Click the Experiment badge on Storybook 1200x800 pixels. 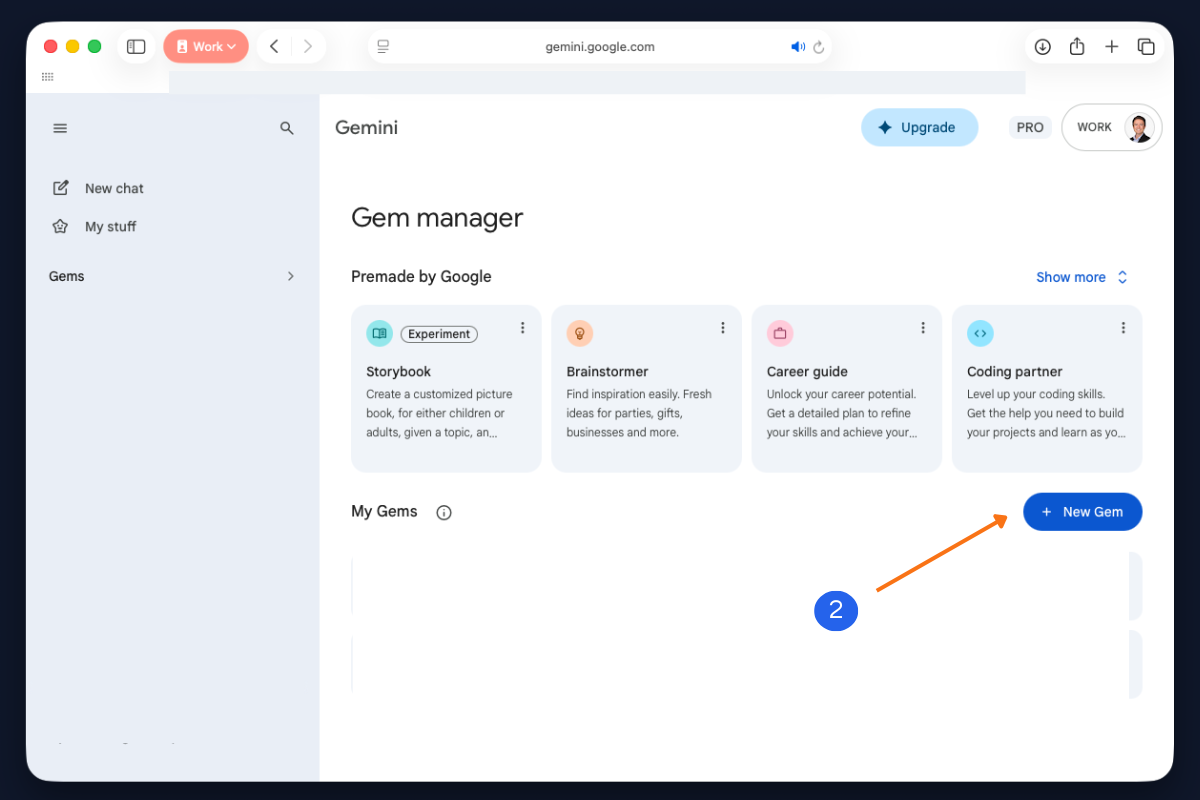pos(439,334)
